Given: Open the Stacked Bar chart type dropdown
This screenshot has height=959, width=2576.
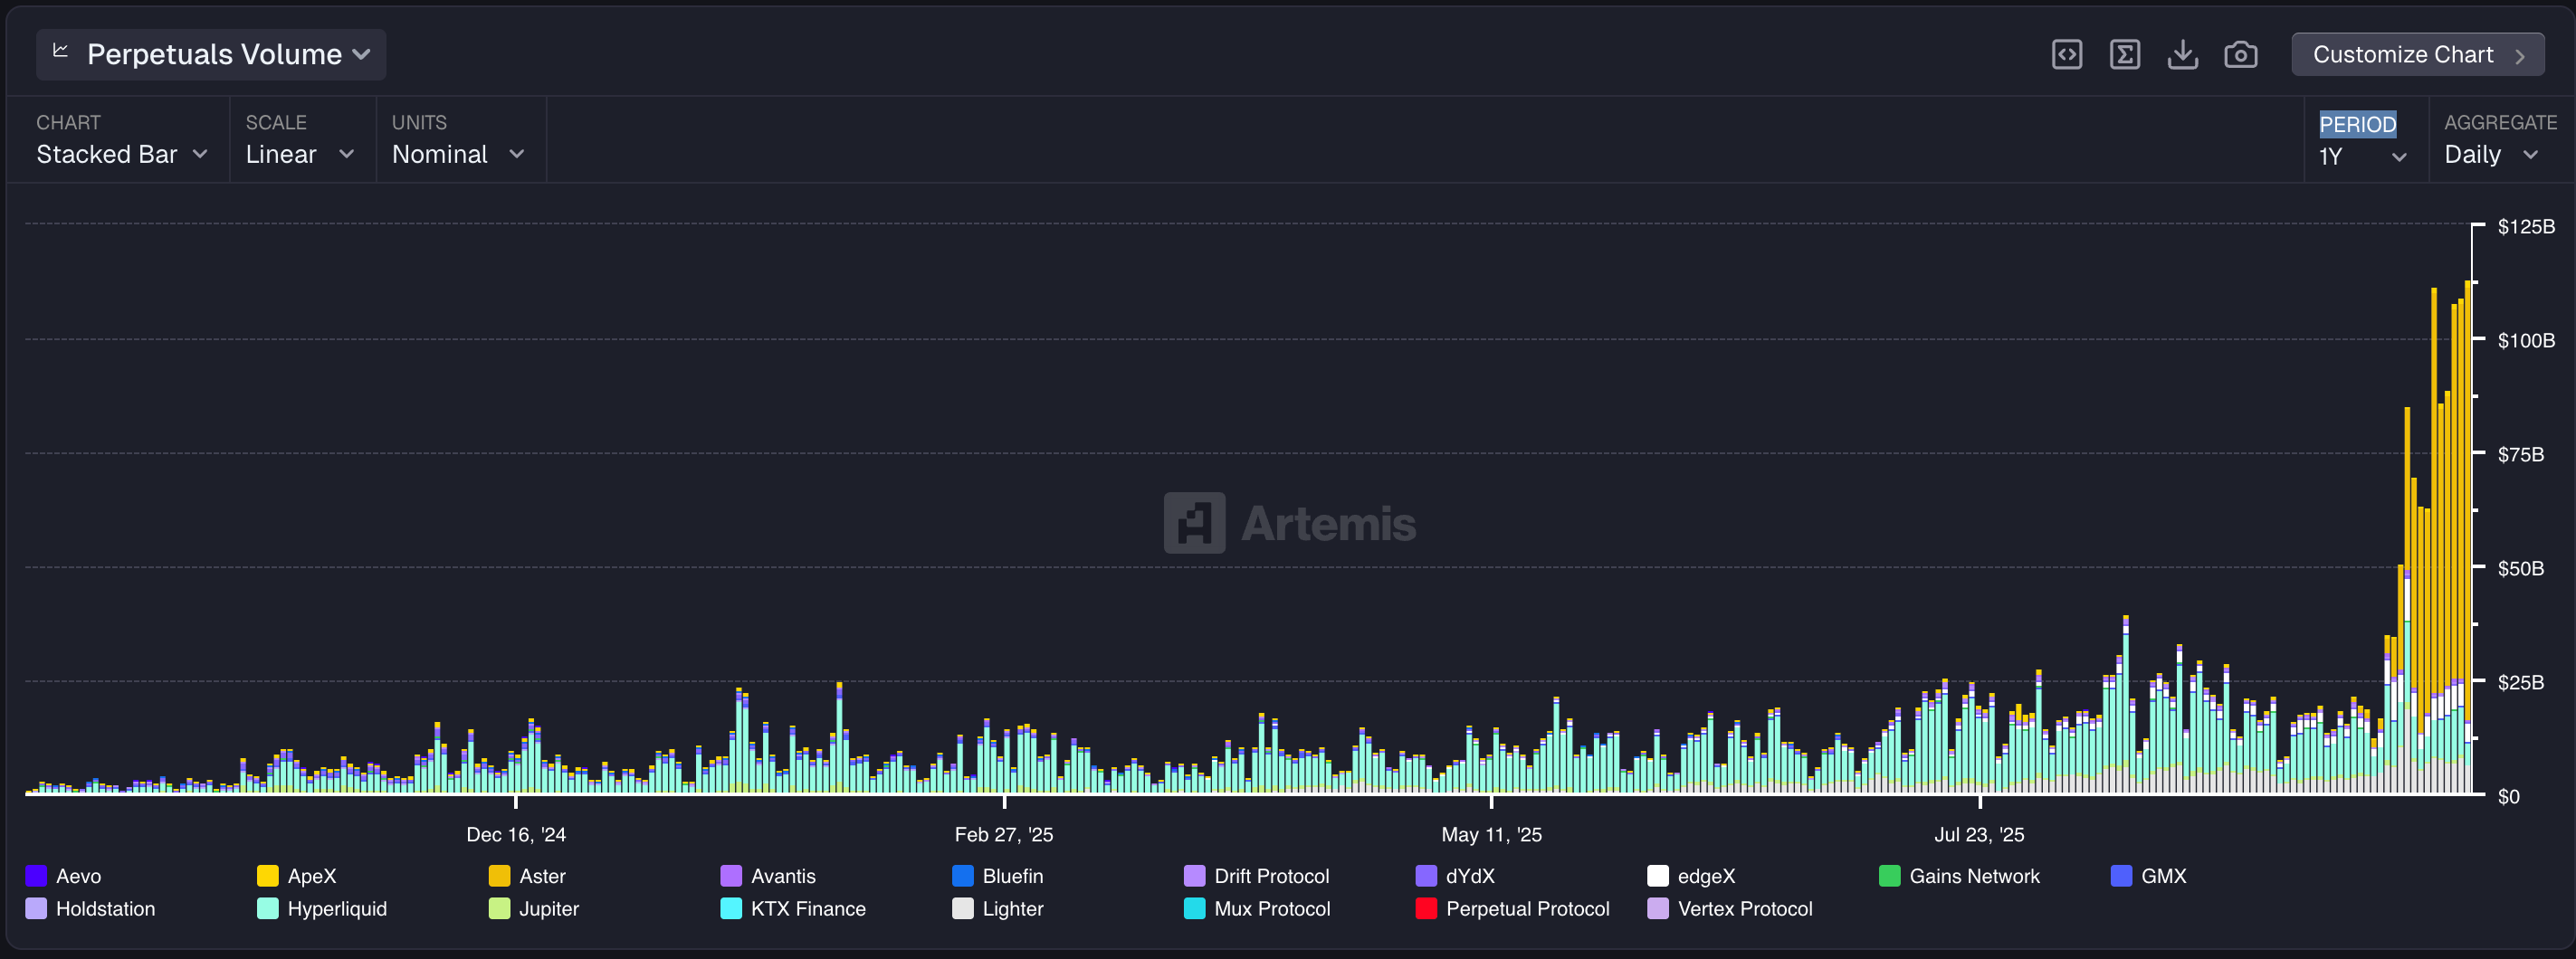Looking at the screenshot, I should click(x=122, y=154).
